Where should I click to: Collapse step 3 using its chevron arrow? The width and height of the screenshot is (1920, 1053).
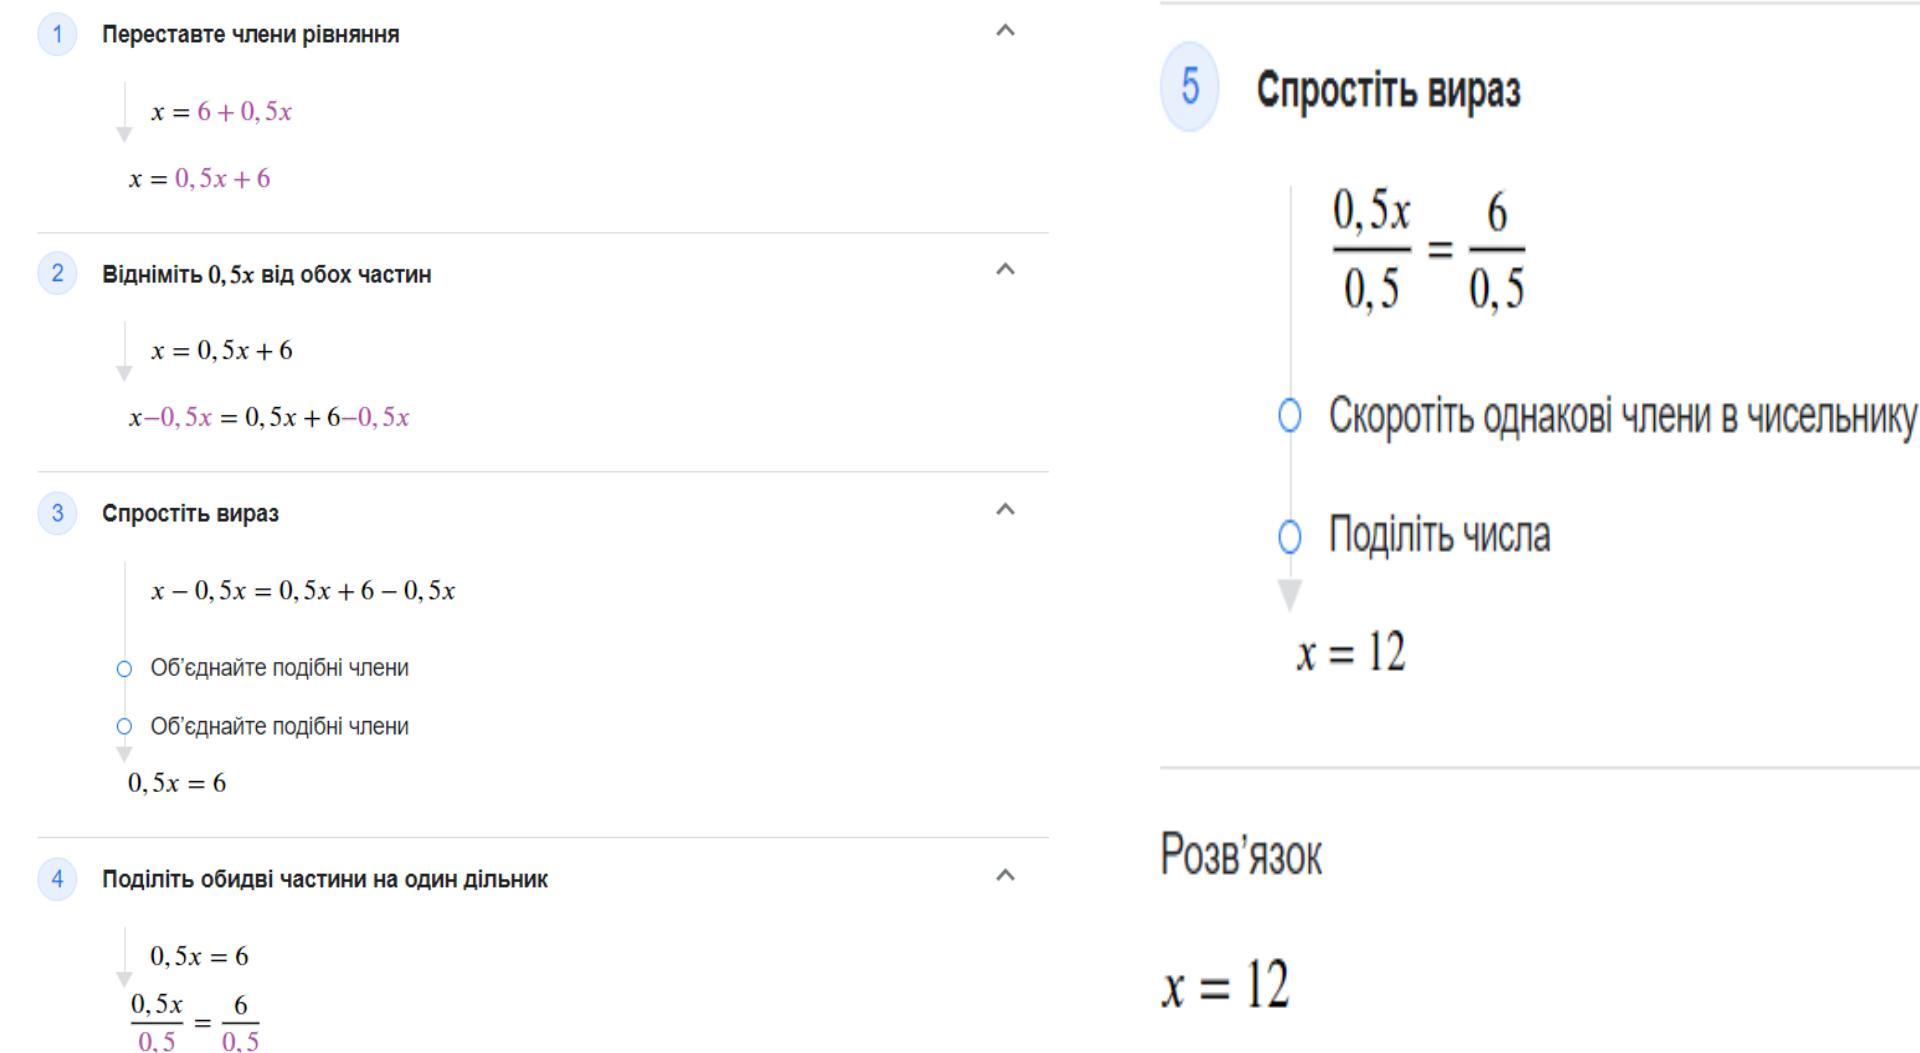(1006, 510)
